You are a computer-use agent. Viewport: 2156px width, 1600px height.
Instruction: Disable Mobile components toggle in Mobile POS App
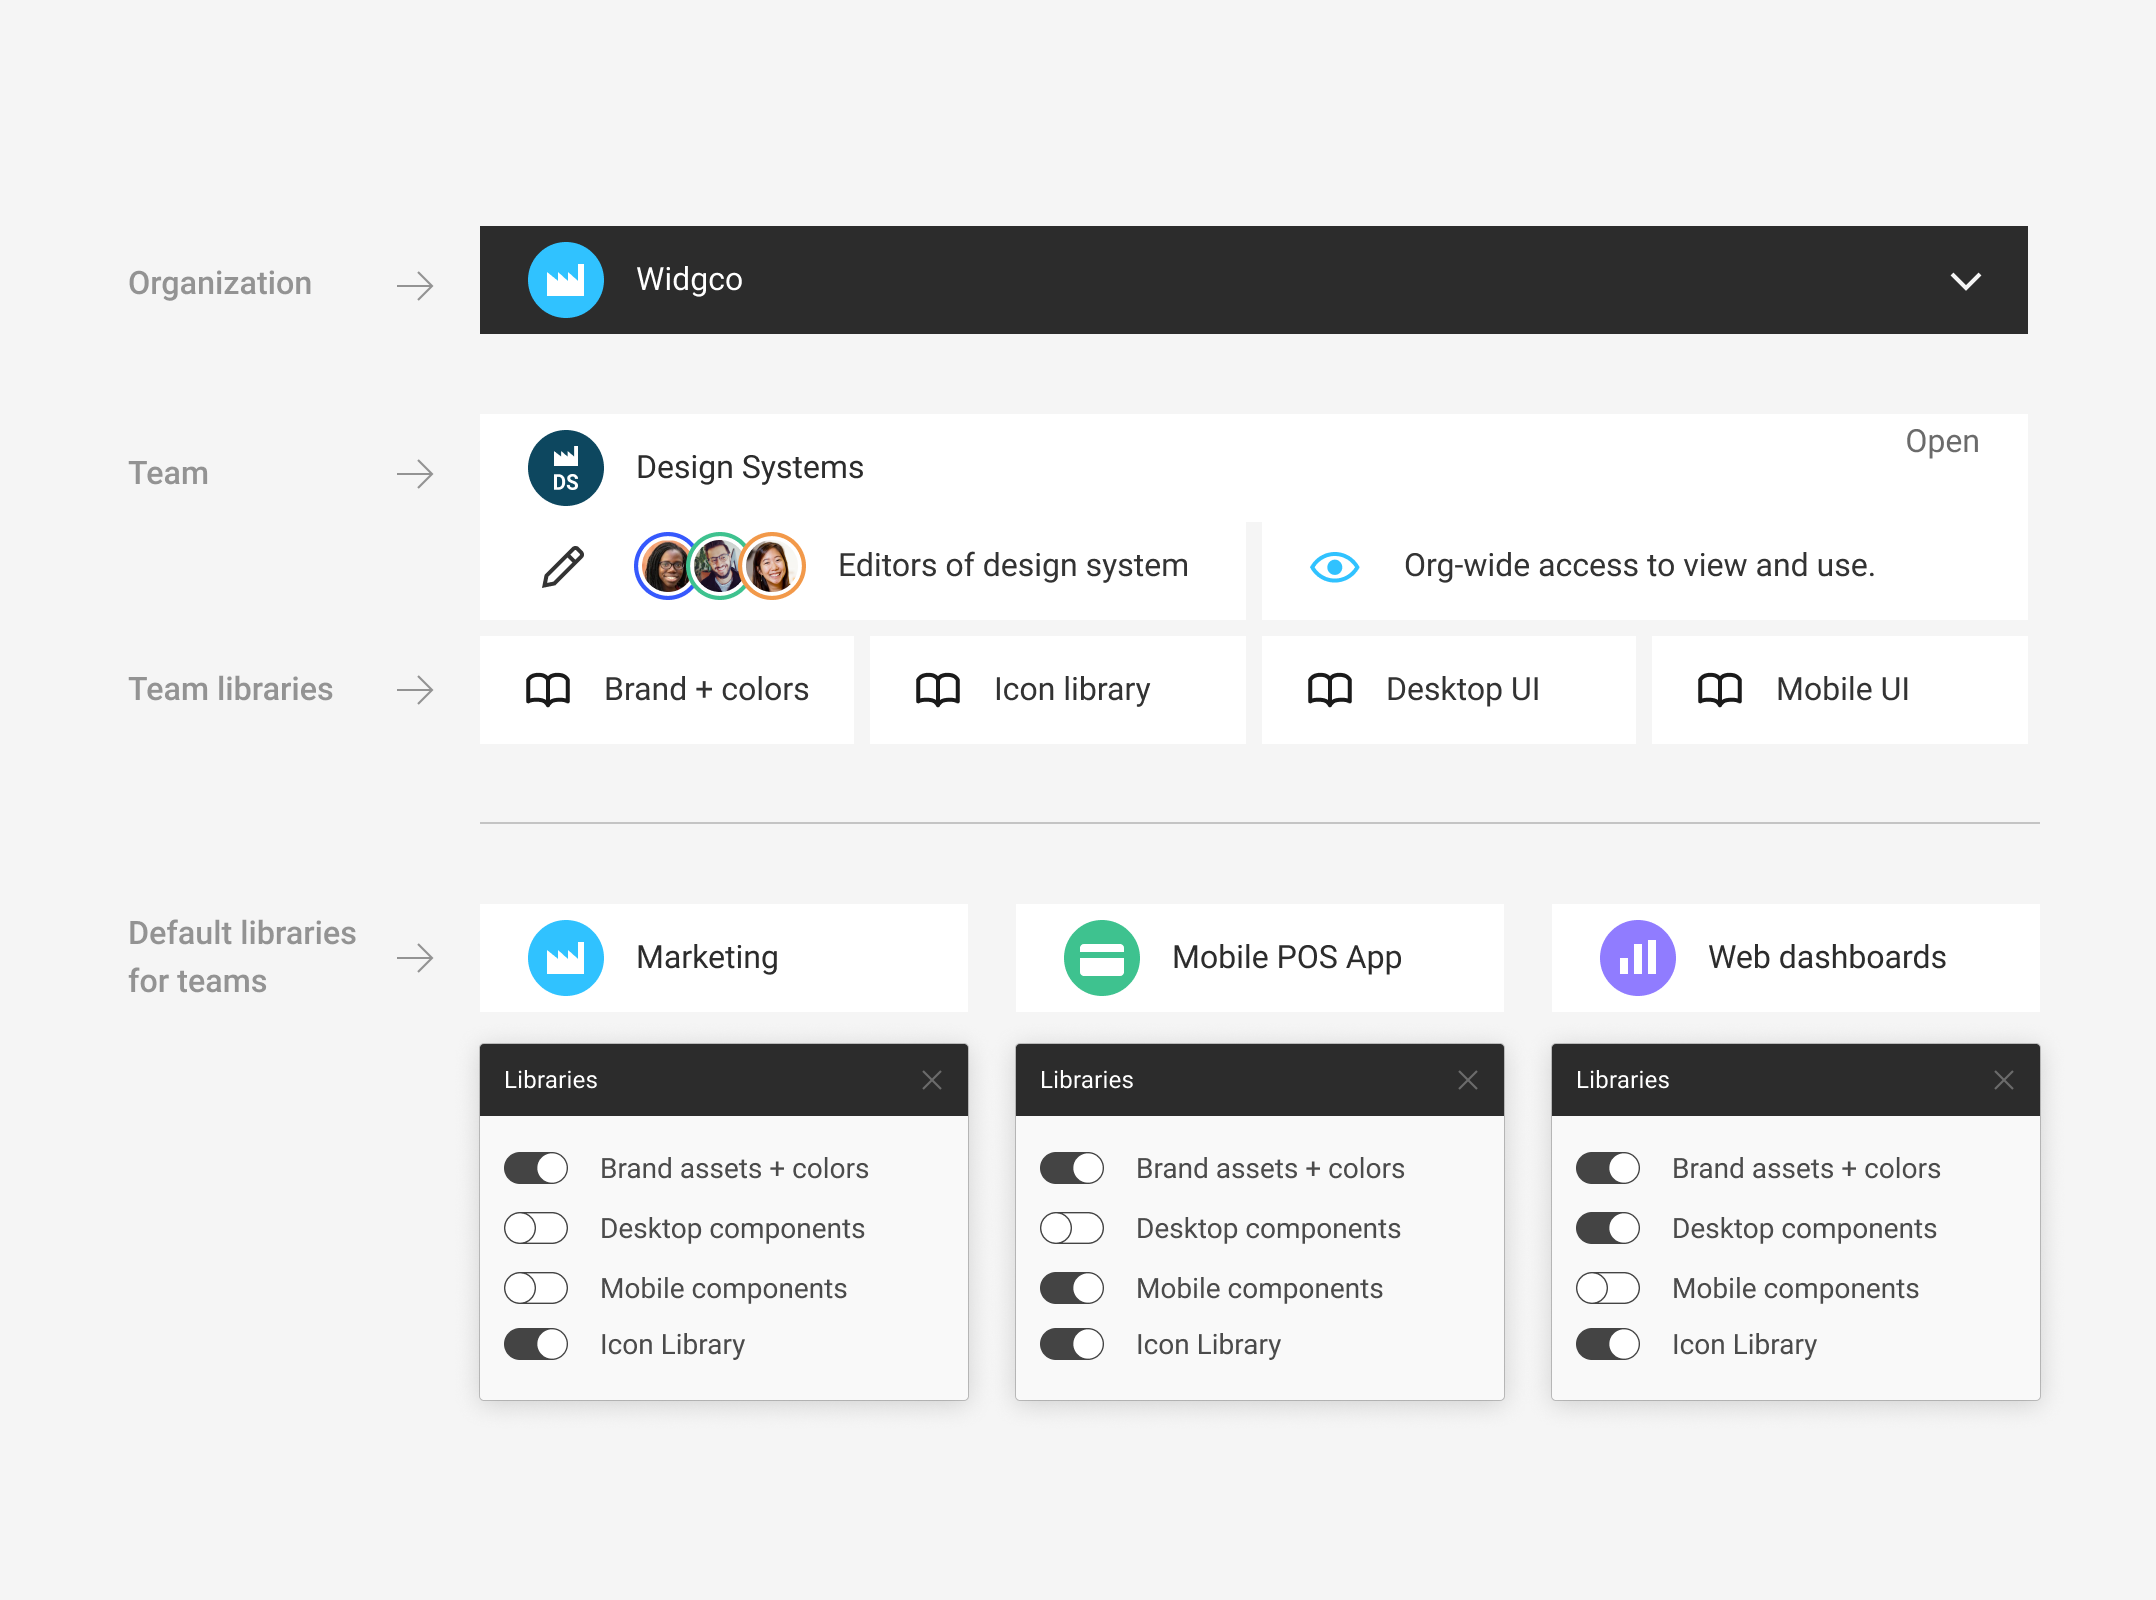click(1072, 1288)
